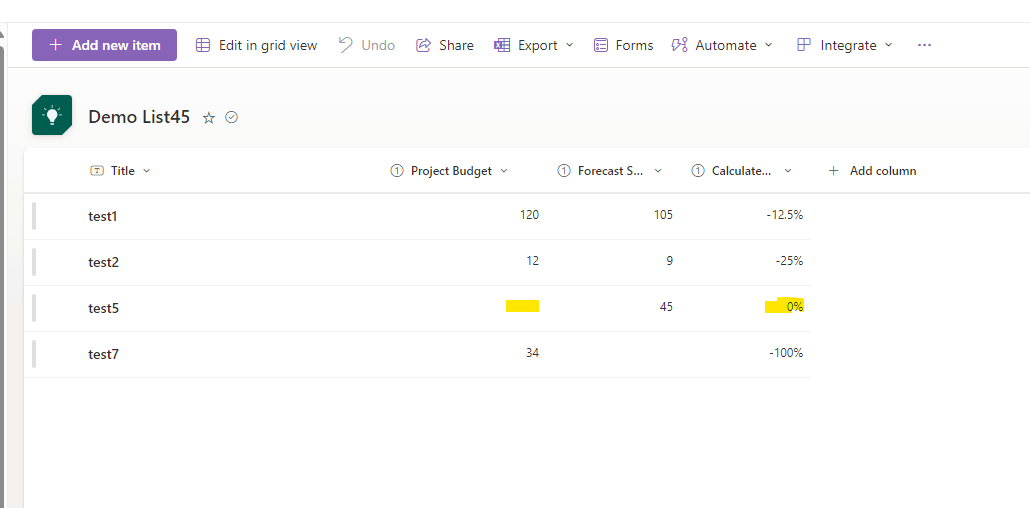Click the Integrate icon
Image resolution: width=1030 pixels, height=508 pixels.
click(x=803, y=45)
